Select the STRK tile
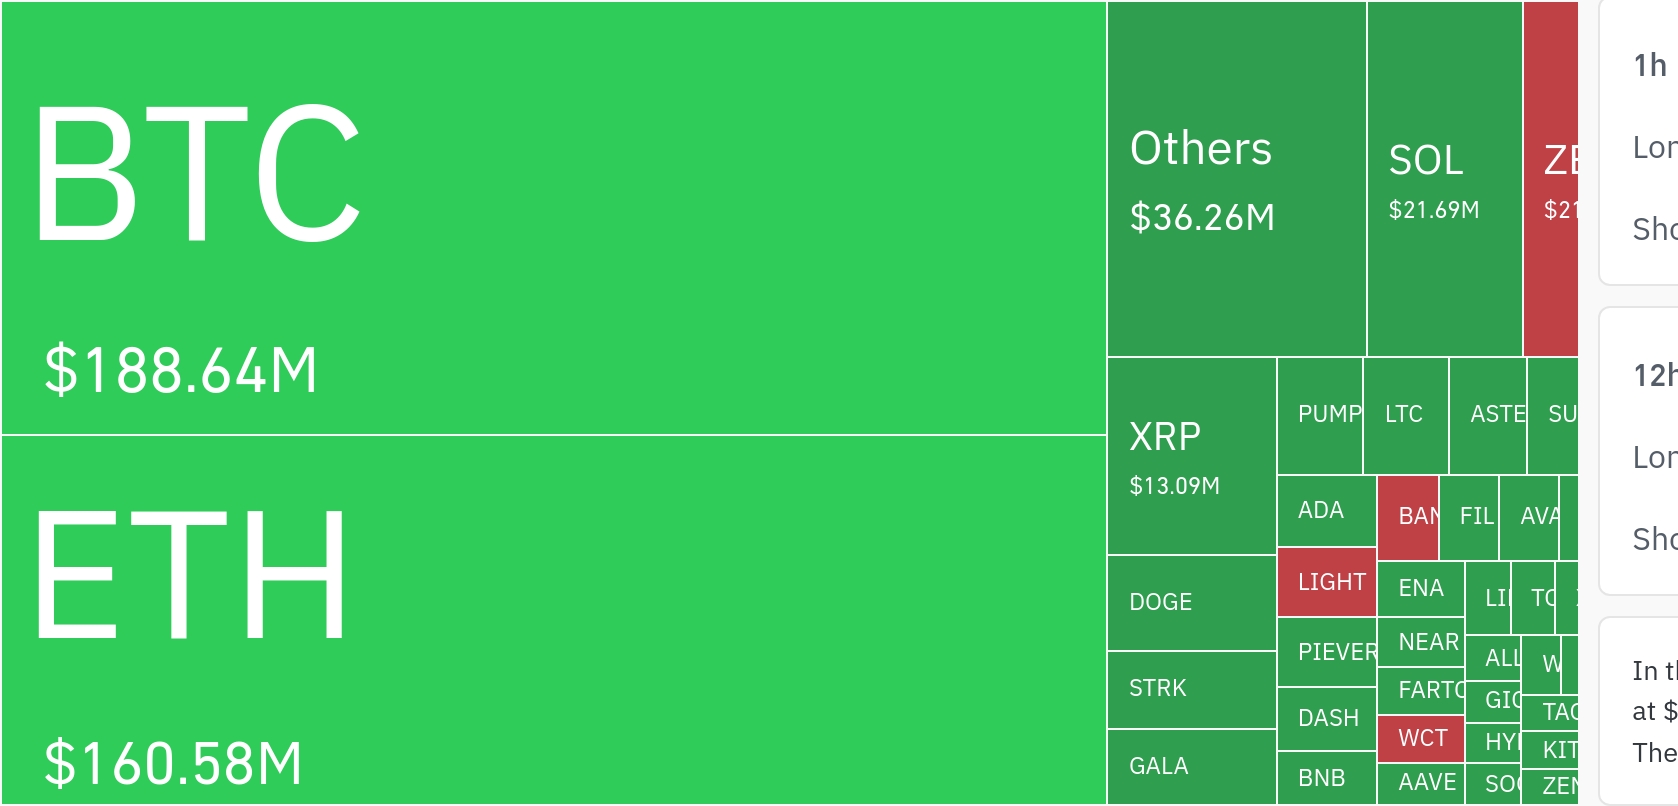The height and width of the screenshot is (806, 1678). pos(1191,689)
